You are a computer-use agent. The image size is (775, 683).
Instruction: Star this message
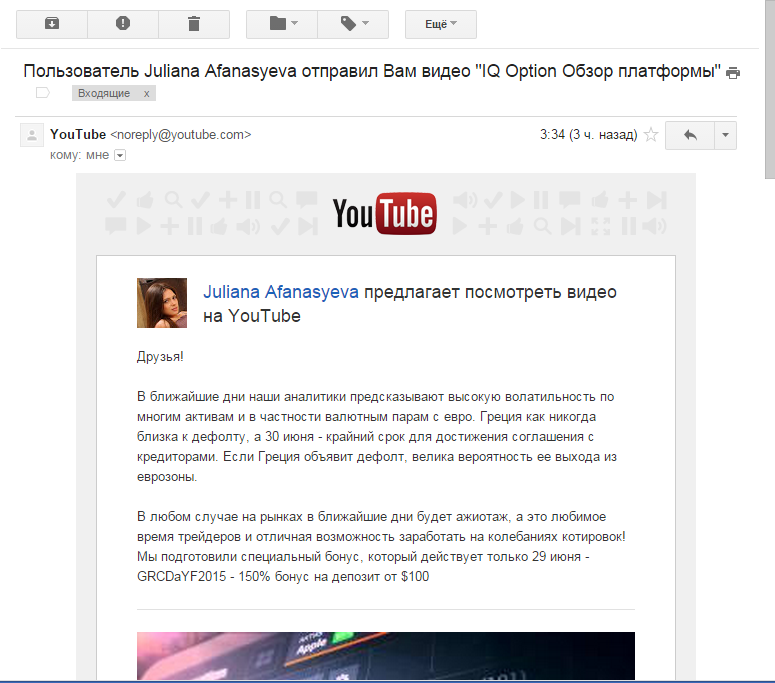[651, 134]
